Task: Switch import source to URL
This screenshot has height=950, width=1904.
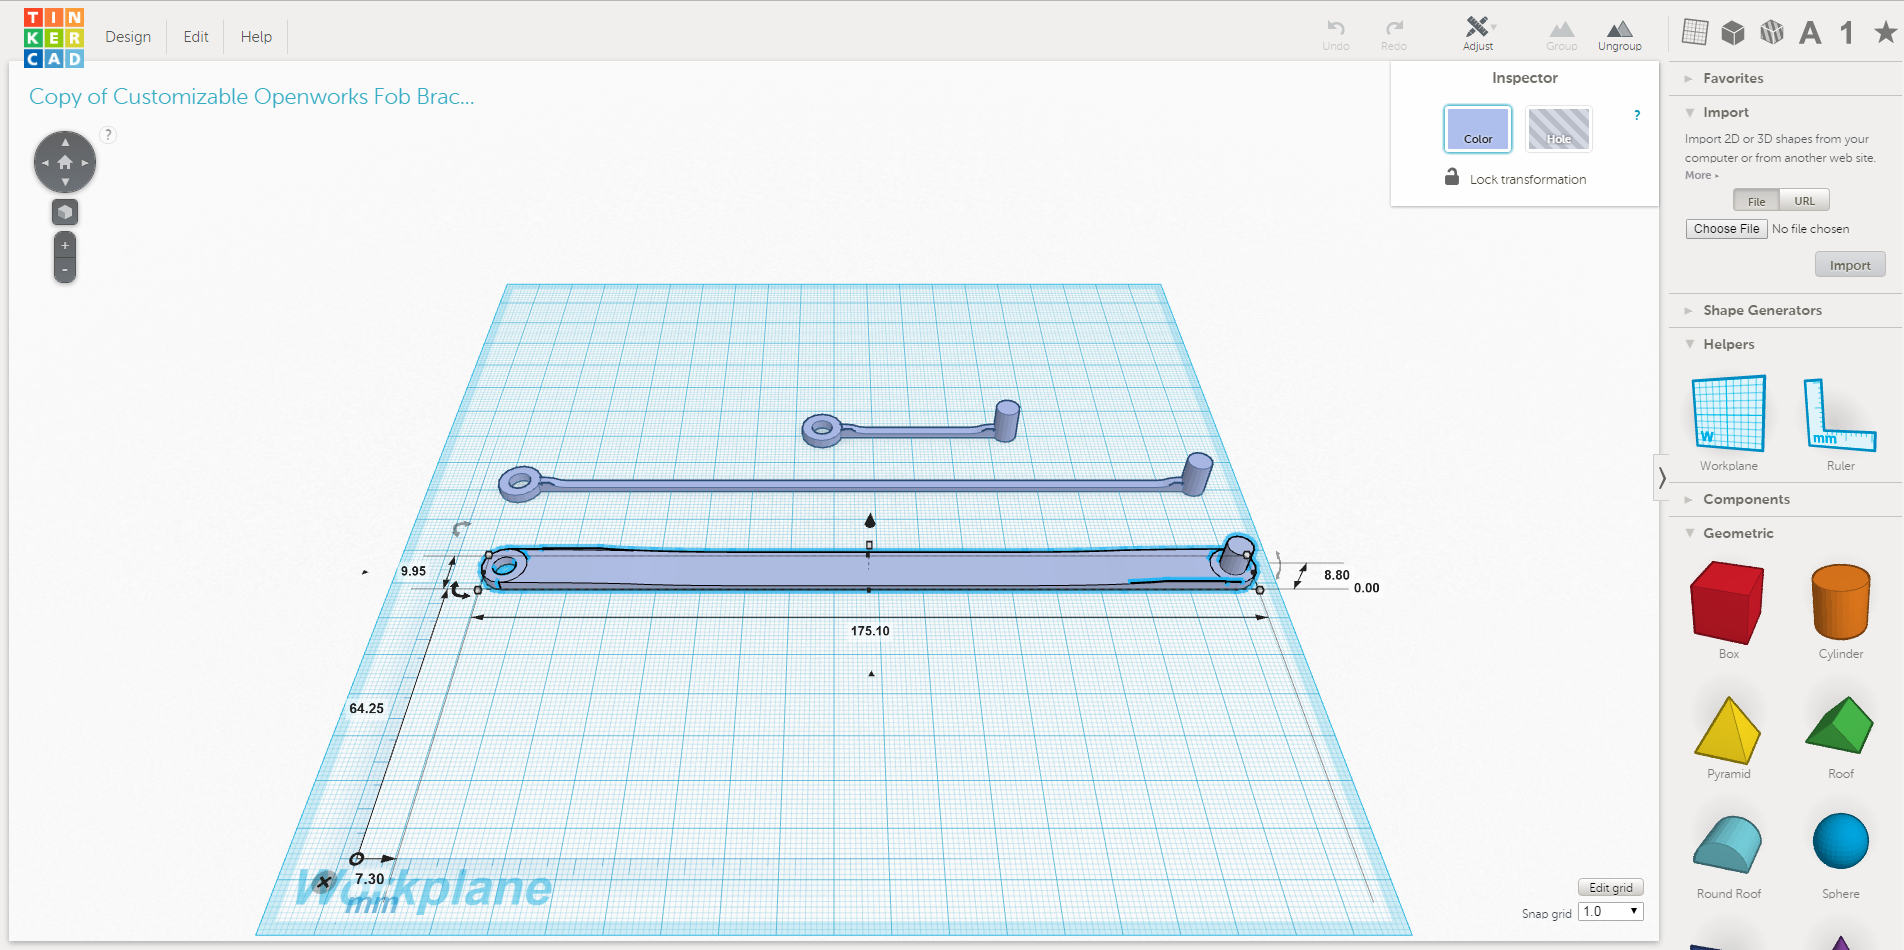Action: click(1804, 201)
